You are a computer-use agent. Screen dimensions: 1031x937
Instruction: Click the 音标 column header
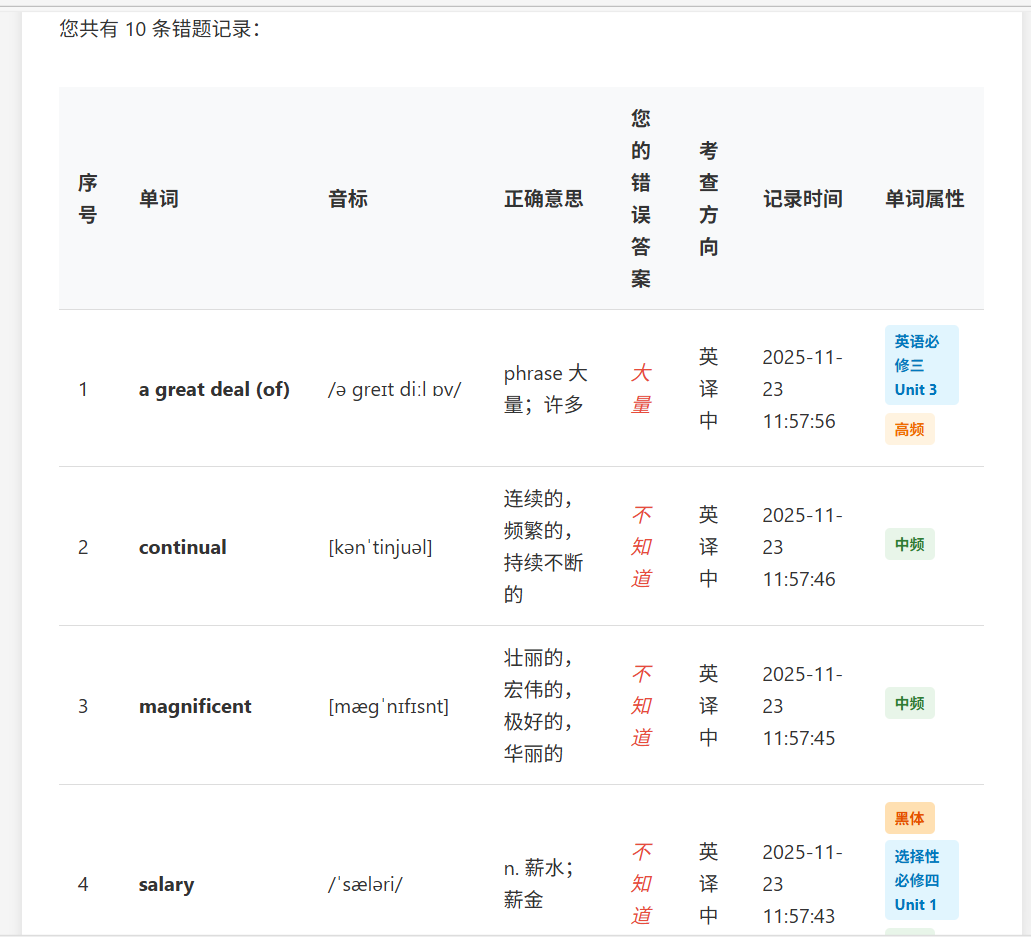(x=348, y=199)
